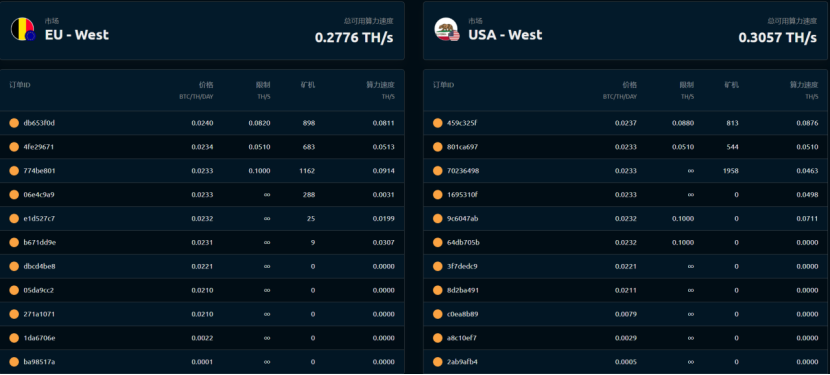The width and height of the screenshot is (830, 375).
Task: Click the USA - West market flag icon
Action: (x=446, y=29)
